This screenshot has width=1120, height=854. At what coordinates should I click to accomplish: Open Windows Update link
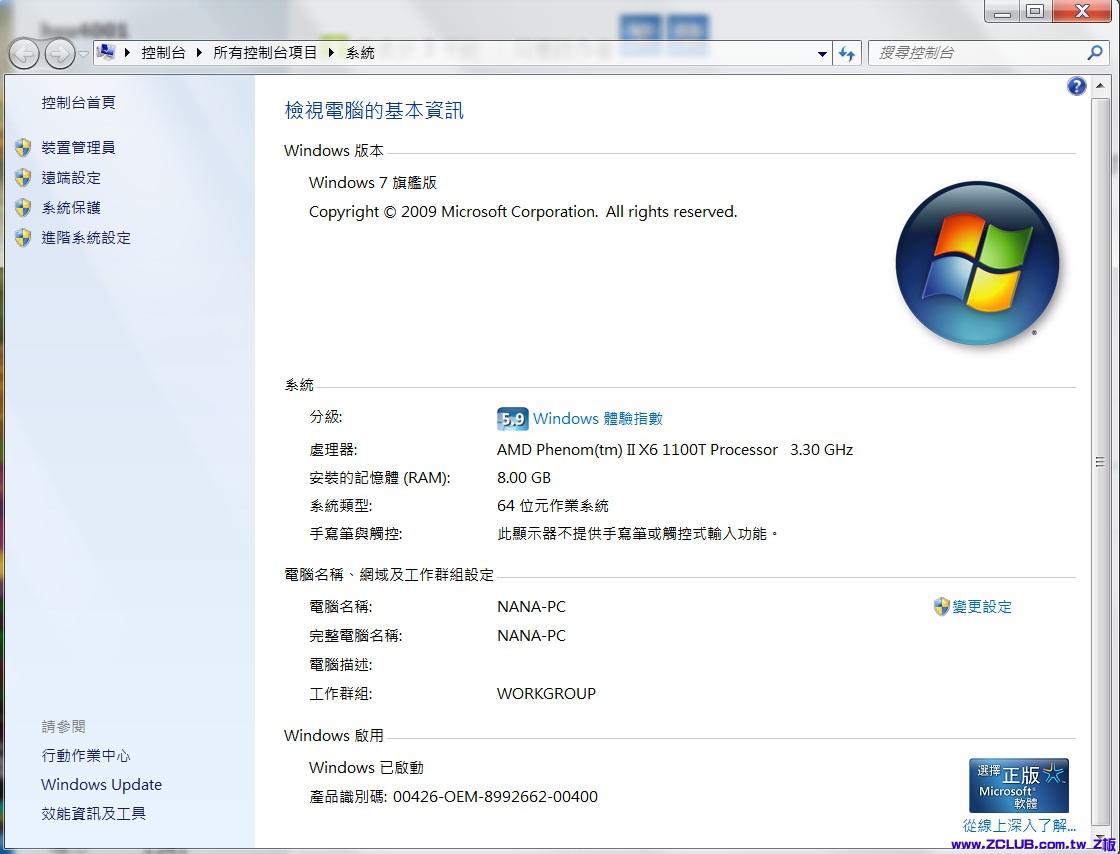(101, 785)
